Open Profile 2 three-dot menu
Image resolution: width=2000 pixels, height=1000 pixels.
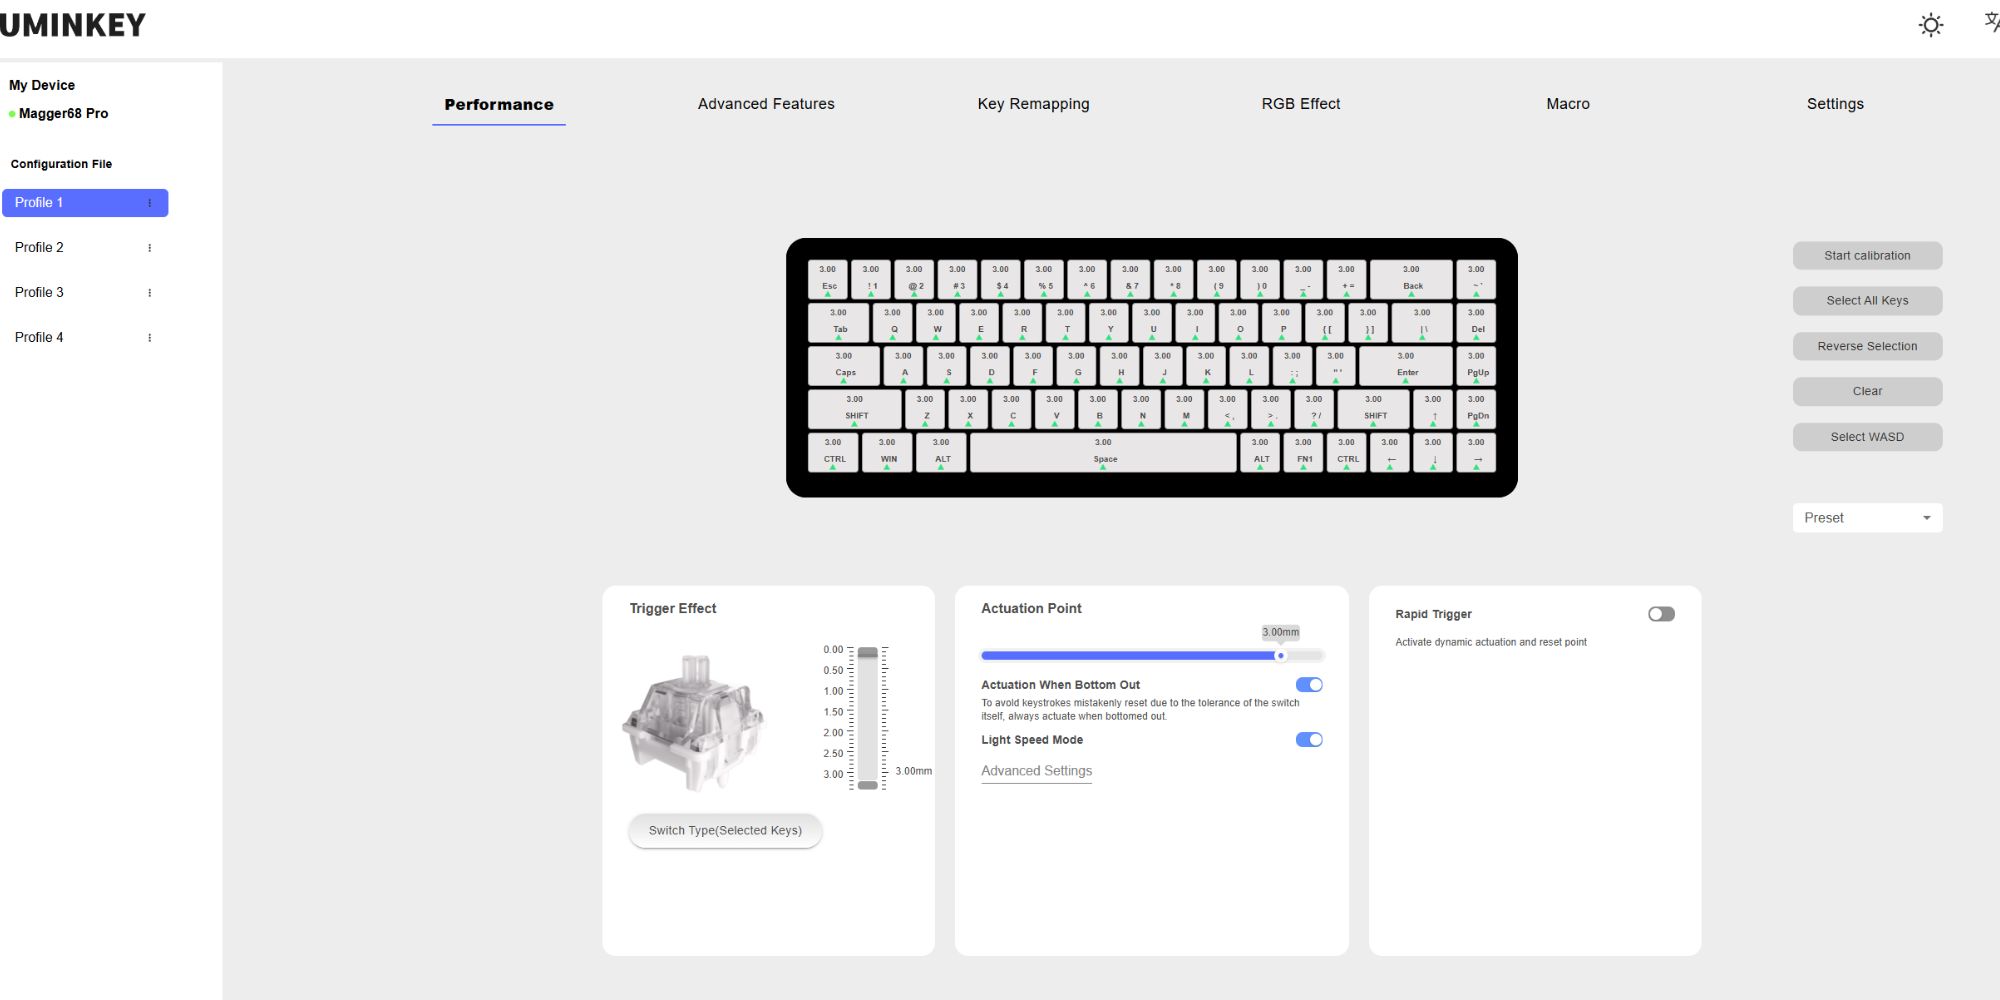click(150, 248)
